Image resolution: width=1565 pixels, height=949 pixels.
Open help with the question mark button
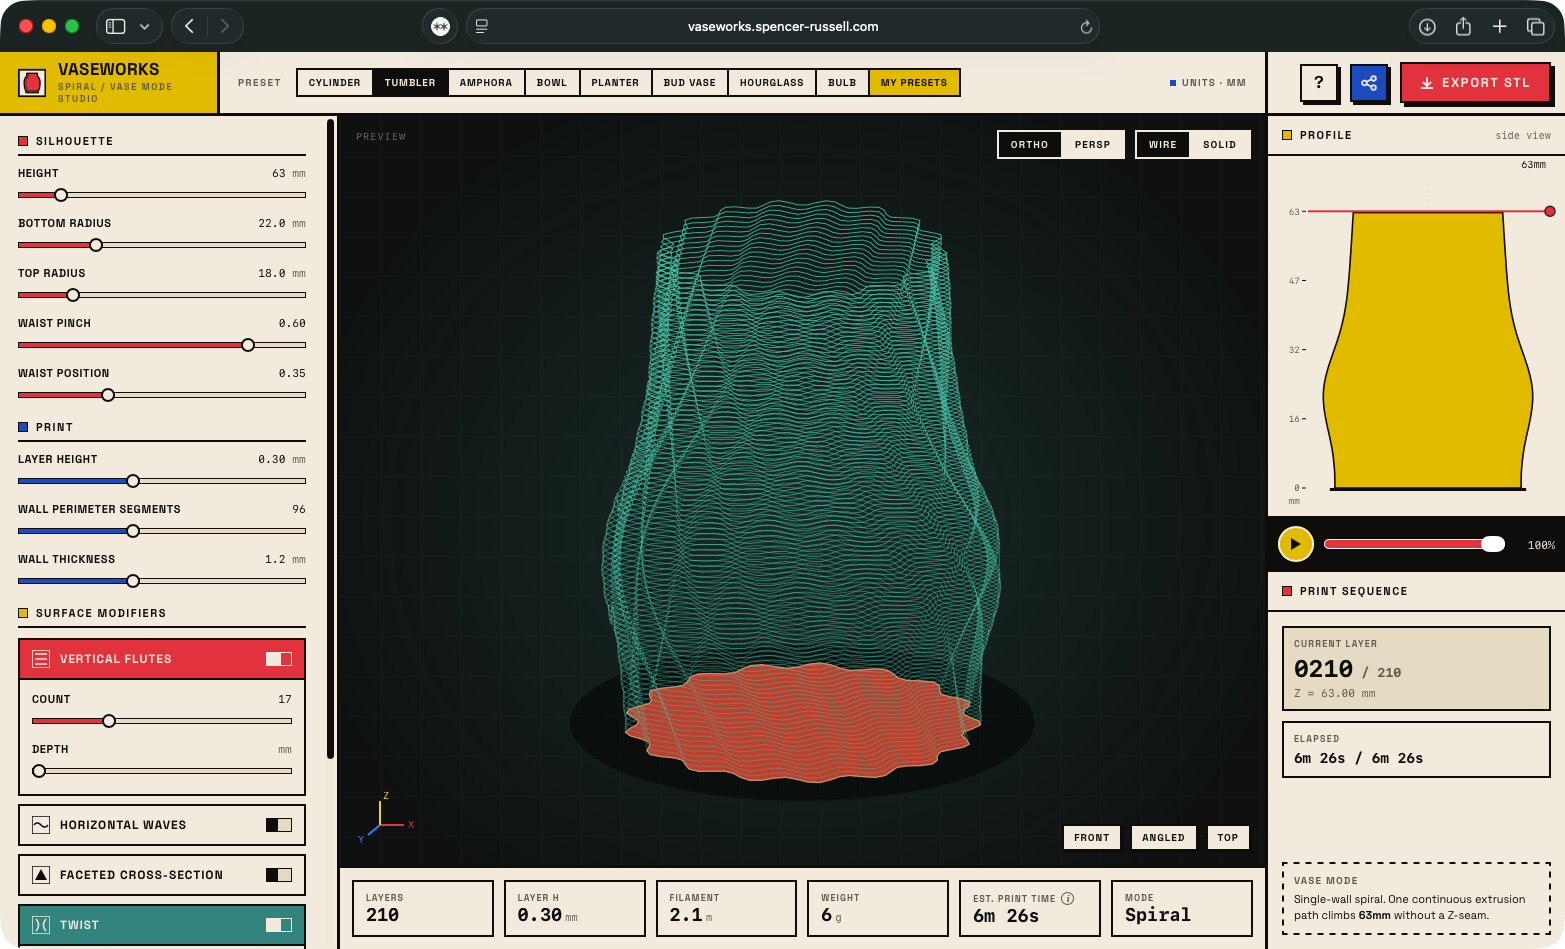click(x=1319, y=83)
